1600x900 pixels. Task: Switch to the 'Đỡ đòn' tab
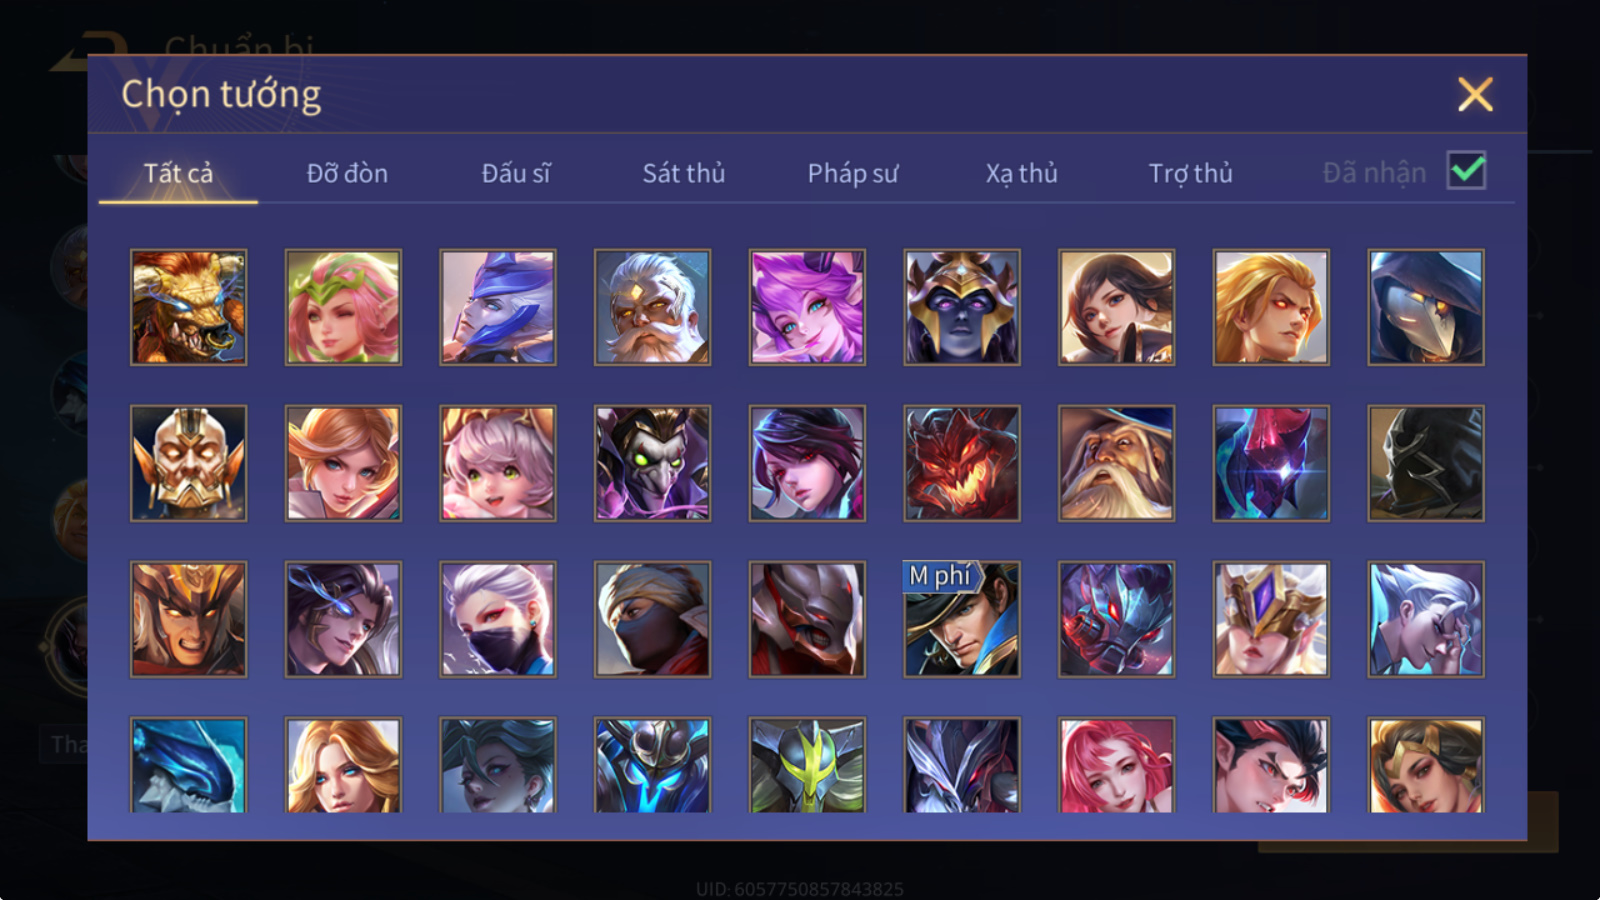pos(347,173)
